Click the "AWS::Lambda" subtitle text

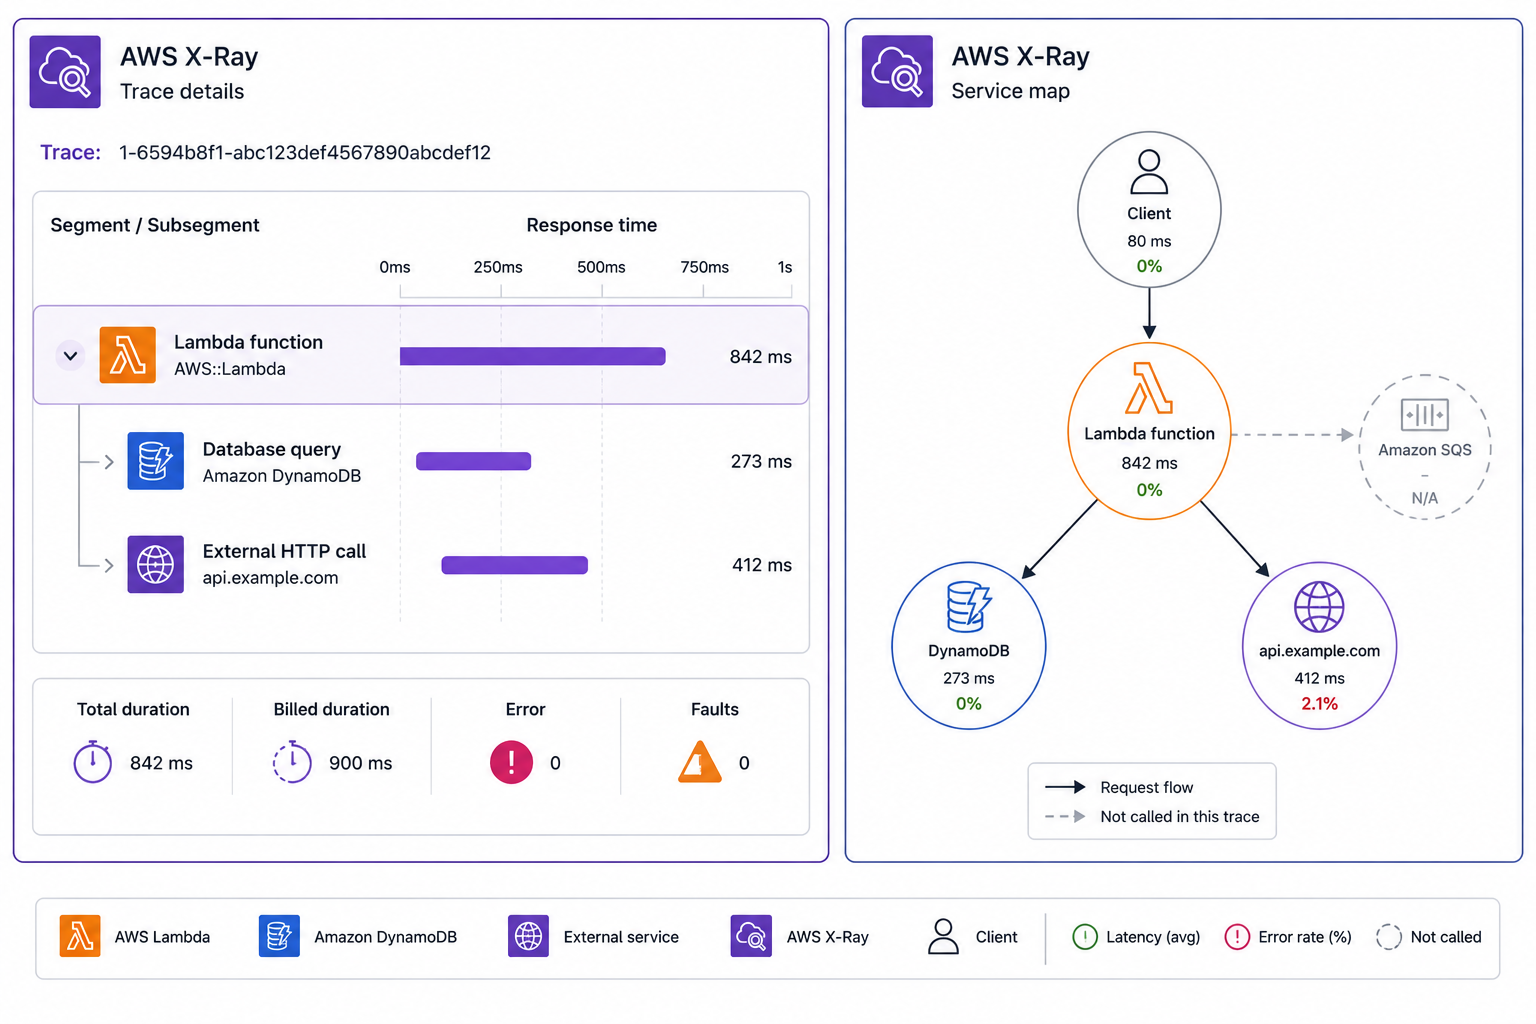pyautogui.click(x=230, y=369)
